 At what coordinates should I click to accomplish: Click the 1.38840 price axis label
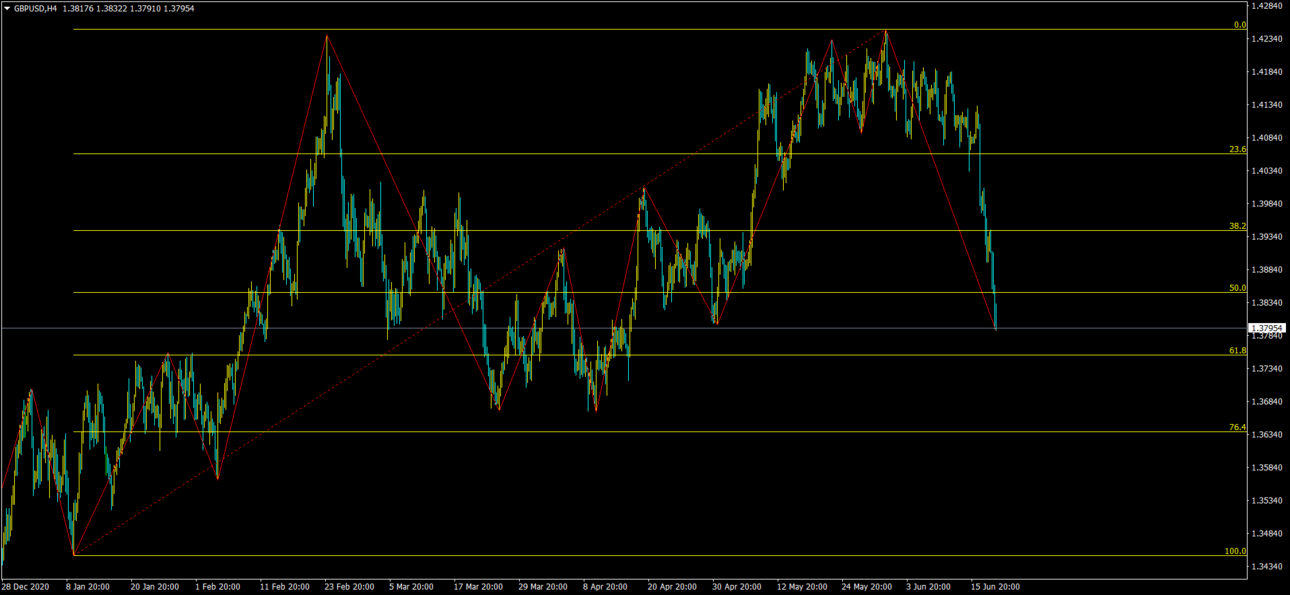point(1268,270)
